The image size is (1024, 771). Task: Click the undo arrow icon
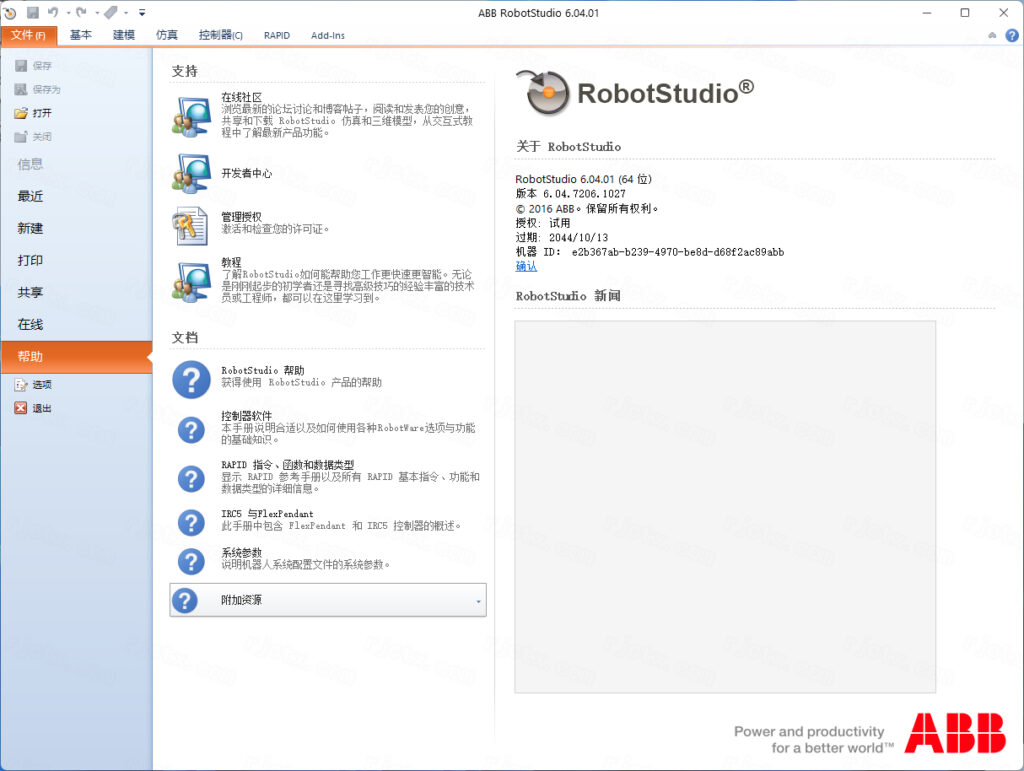[x=53, y=12]
